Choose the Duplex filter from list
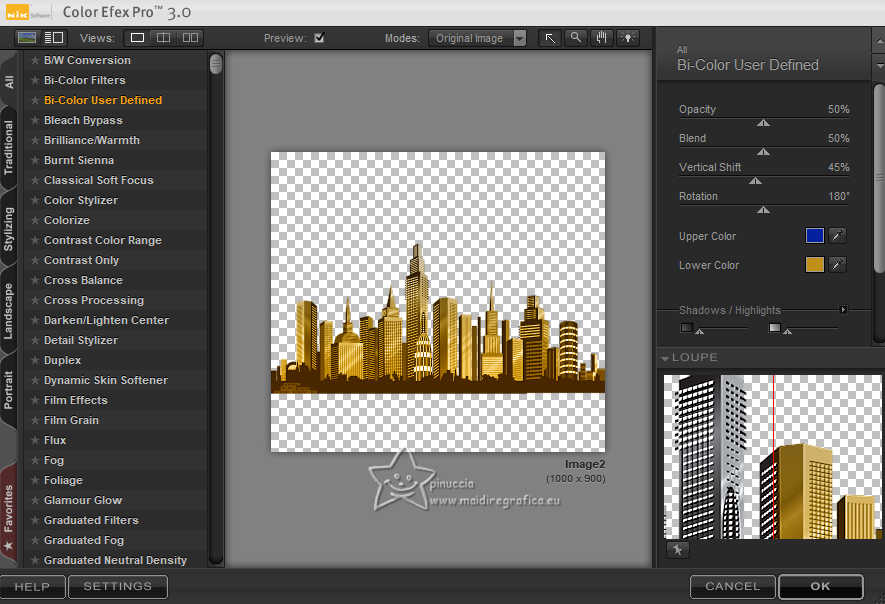Screen dimensions: 885x604 point(62,360)
